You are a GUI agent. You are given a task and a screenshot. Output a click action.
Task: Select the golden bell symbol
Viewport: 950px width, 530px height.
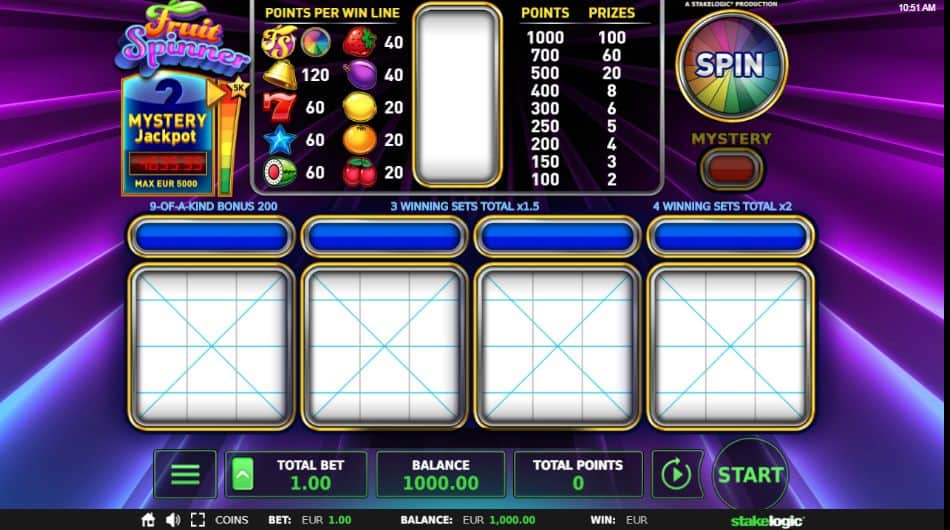point(280,75)
